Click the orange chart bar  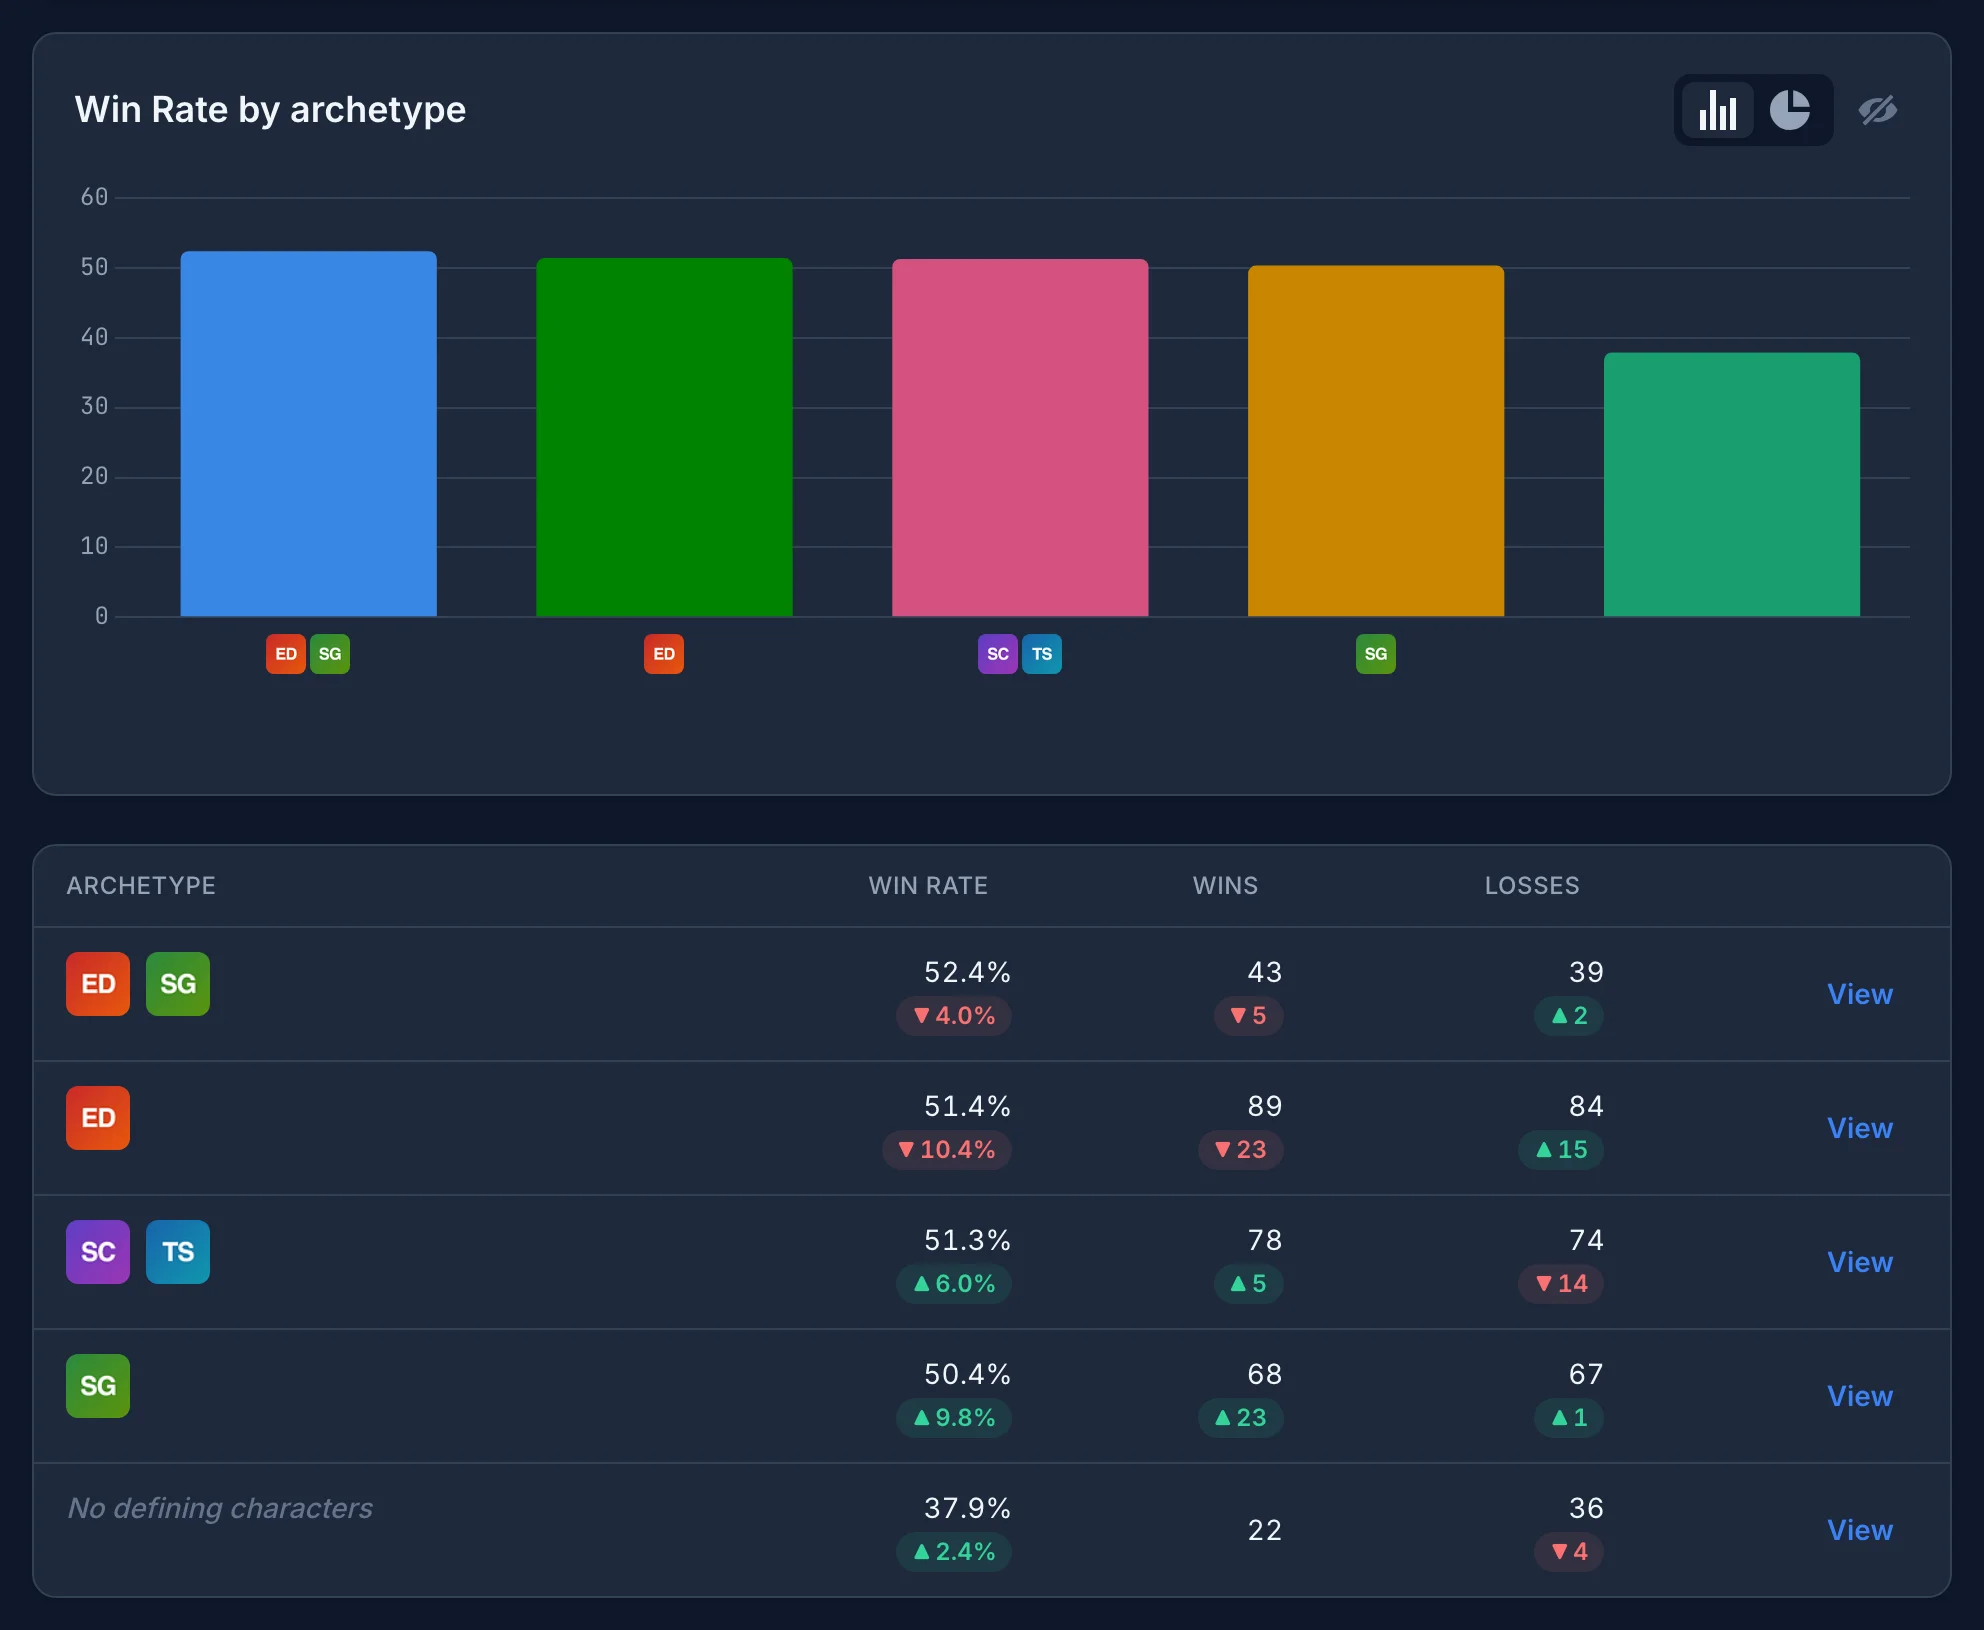click(x=1376, y=441)
